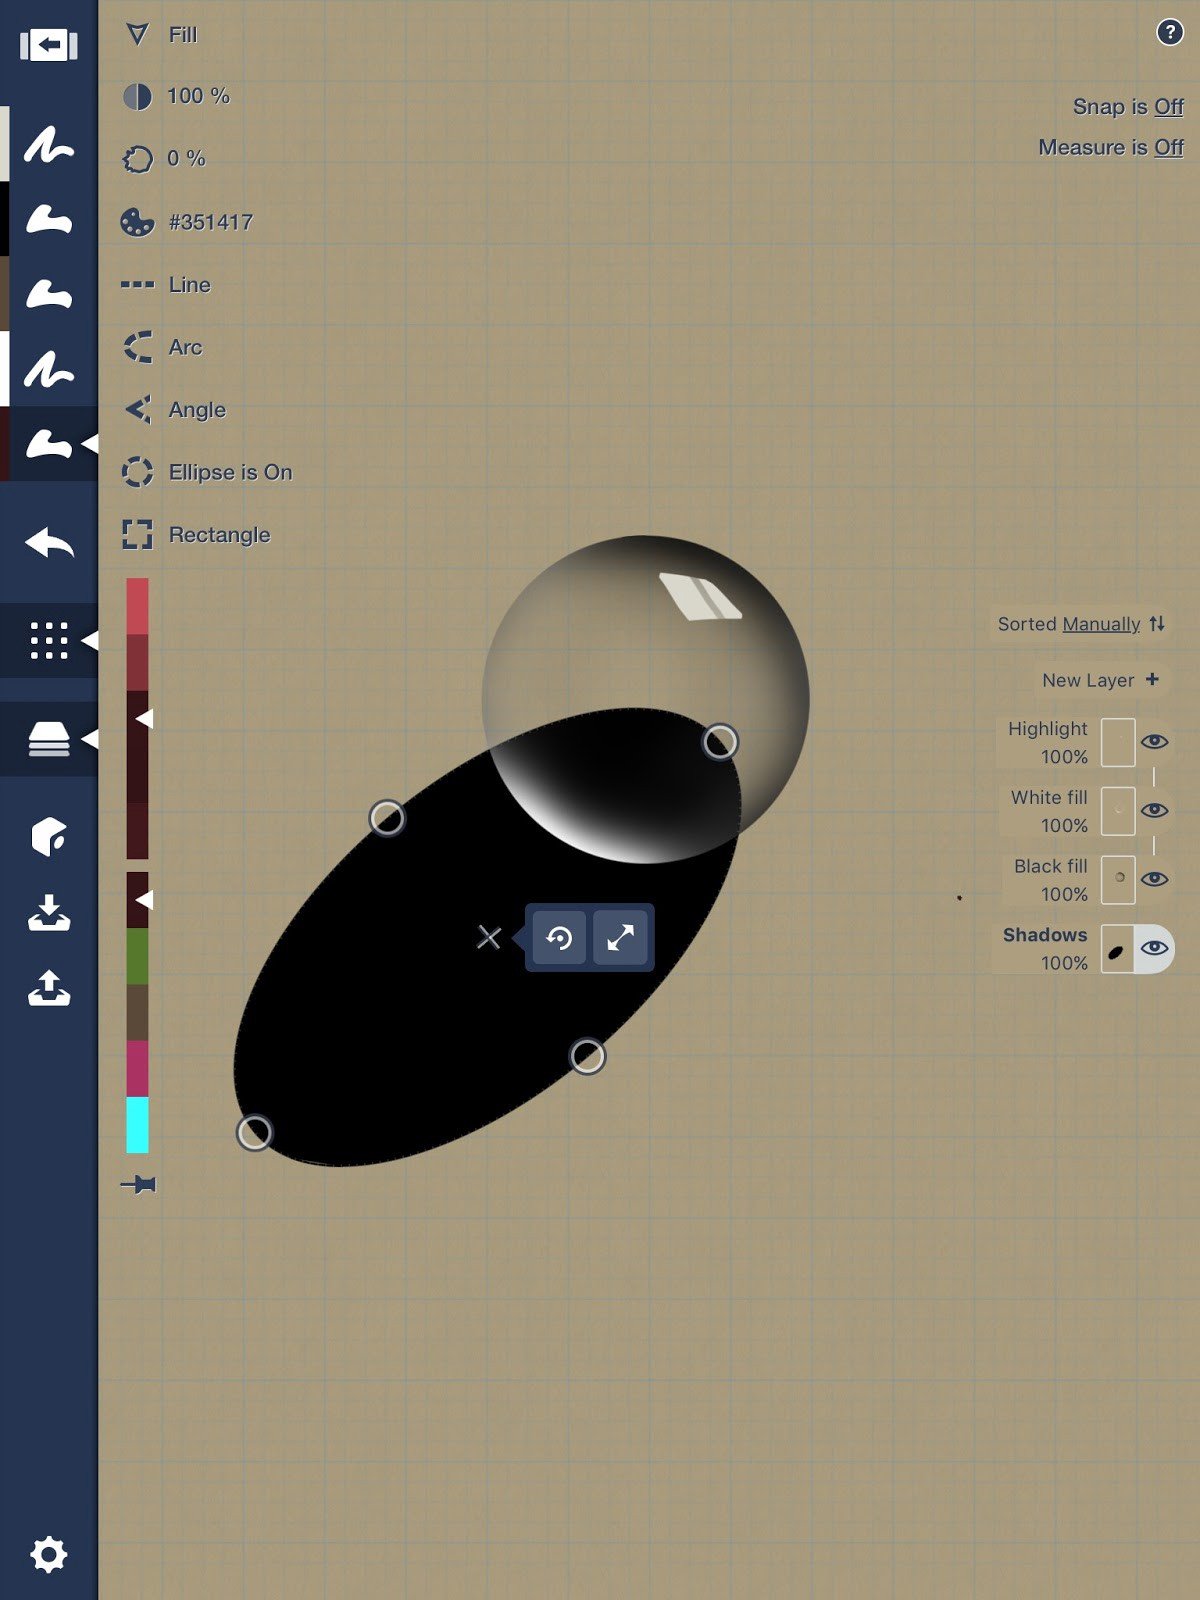
Task: Select the third brush slot with brown color
Action: [x=48, y=294]
